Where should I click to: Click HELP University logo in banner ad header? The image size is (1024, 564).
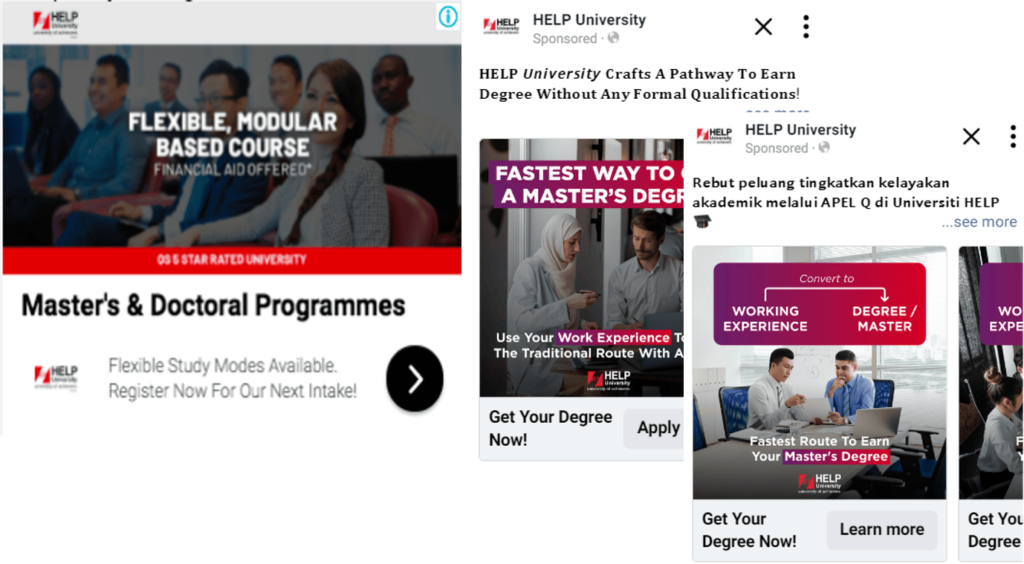56,24
